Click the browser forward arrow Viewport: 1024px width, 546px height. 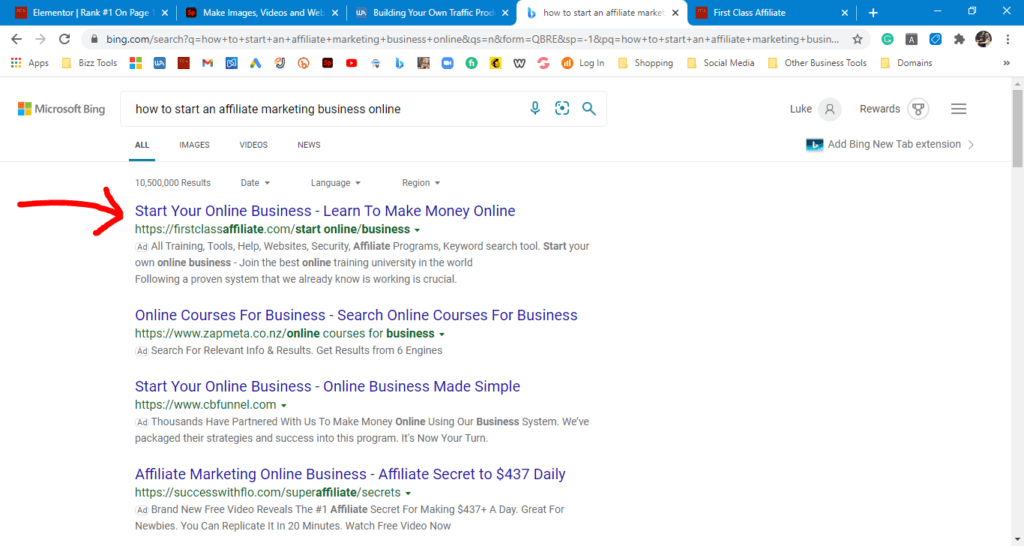click(x=40, y=39)
